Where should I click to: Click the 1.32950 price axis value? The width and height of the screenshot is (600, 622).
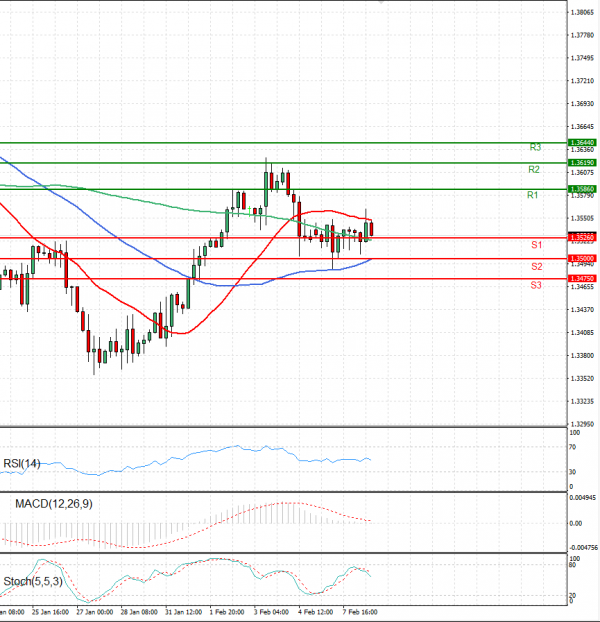coord(582,424)
